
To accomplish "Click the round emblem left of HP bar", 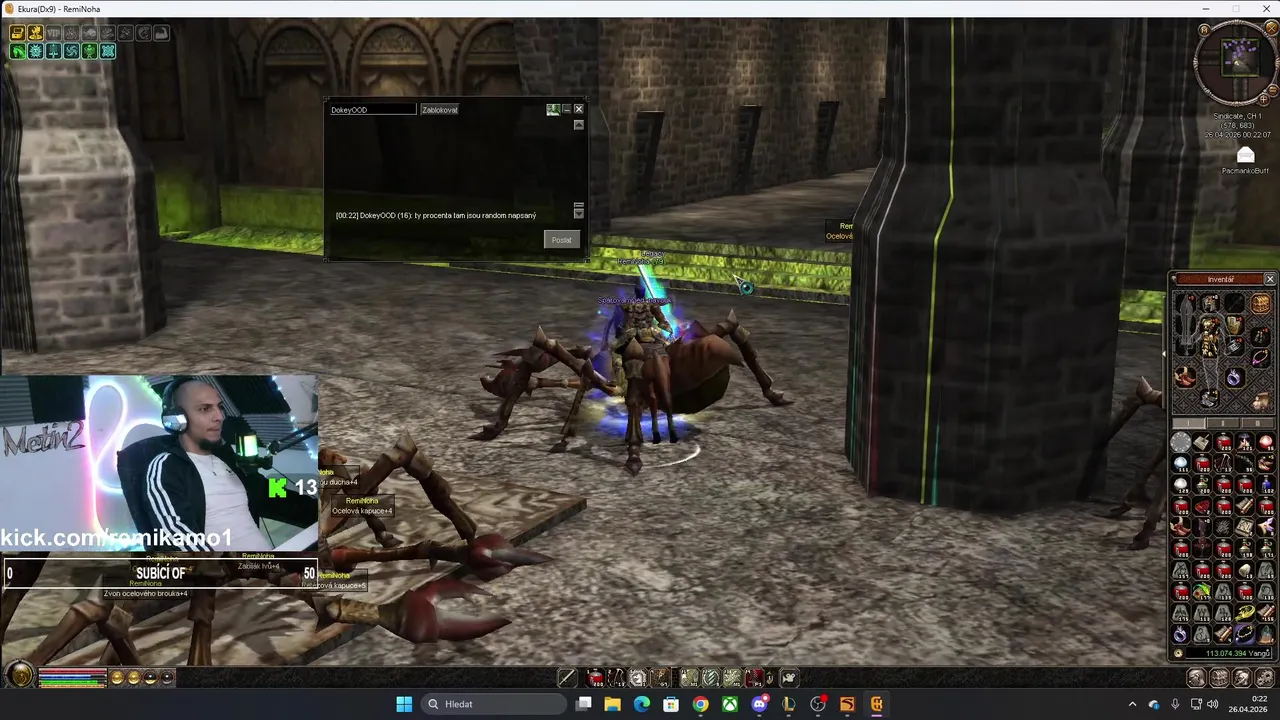I will [20, 677].
